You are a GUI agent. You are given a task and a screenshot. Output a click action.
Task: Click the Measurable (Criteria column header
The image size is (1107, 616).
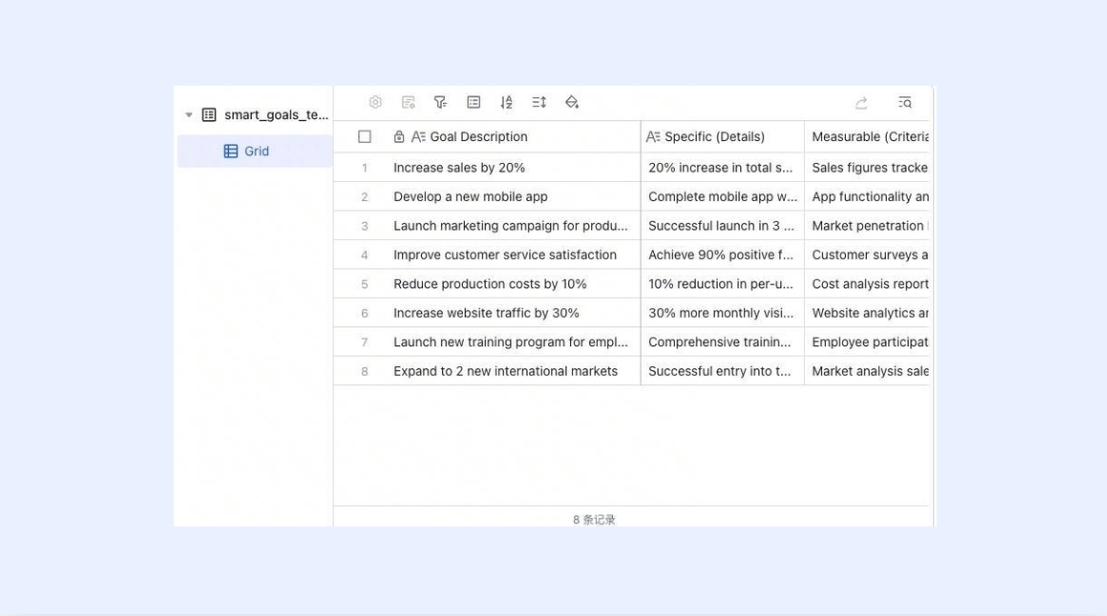pyautogui.click(x=867, y=136)
